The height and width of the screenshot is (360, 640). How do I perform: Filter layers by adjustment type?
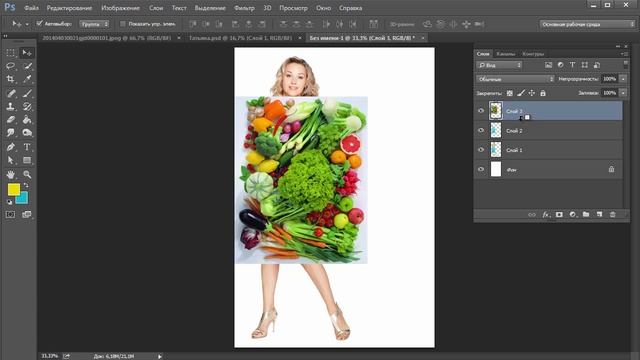(x=560, y=65)
